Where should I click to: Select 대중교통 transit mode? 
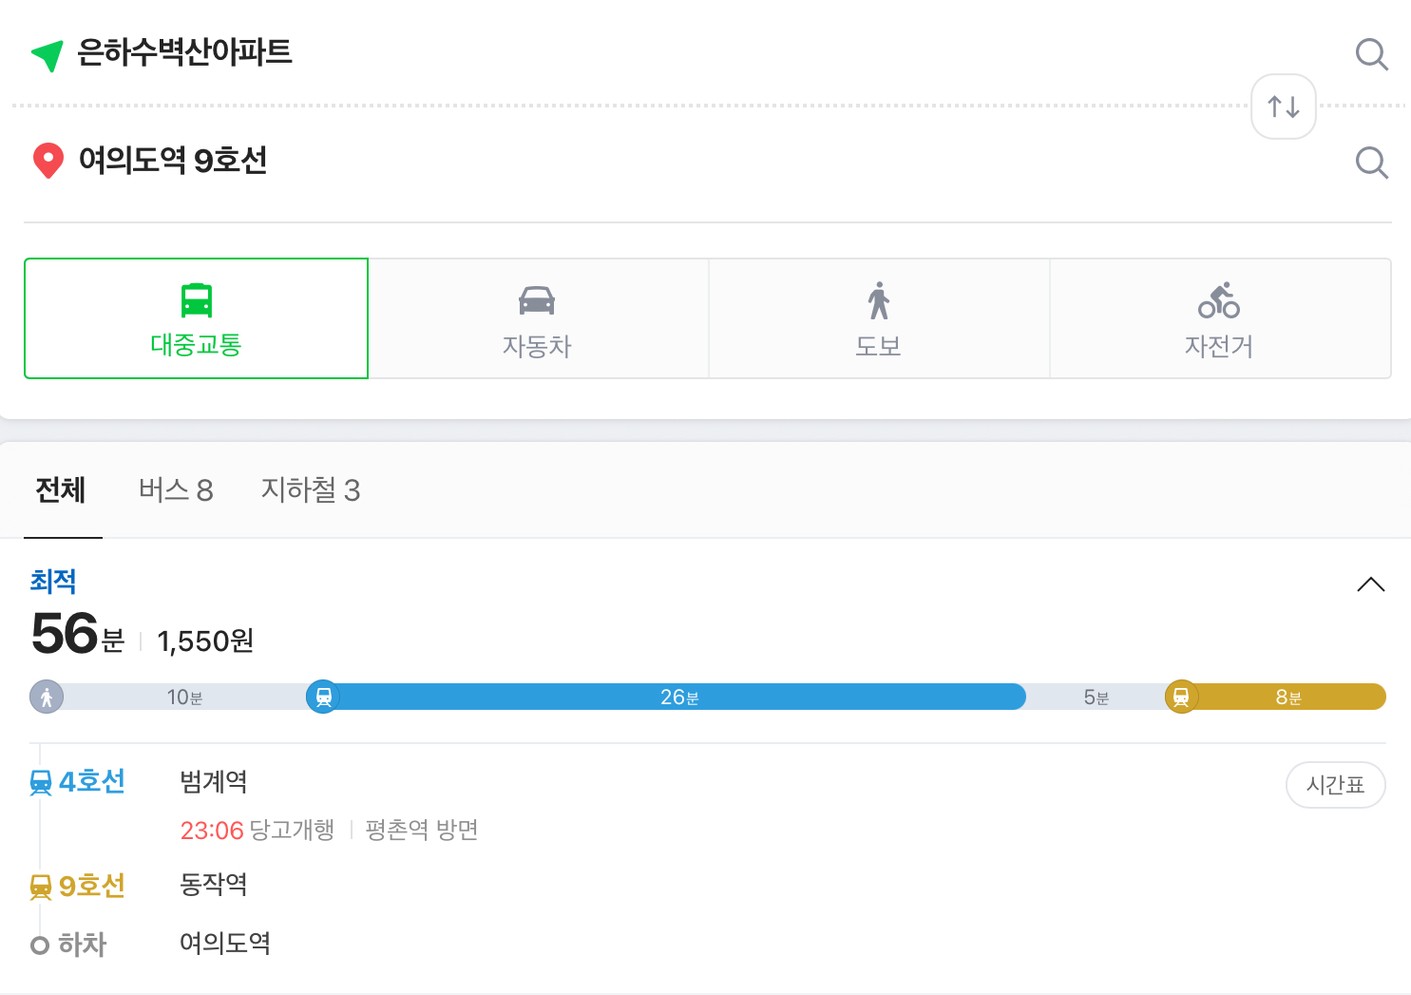(196, 318)
